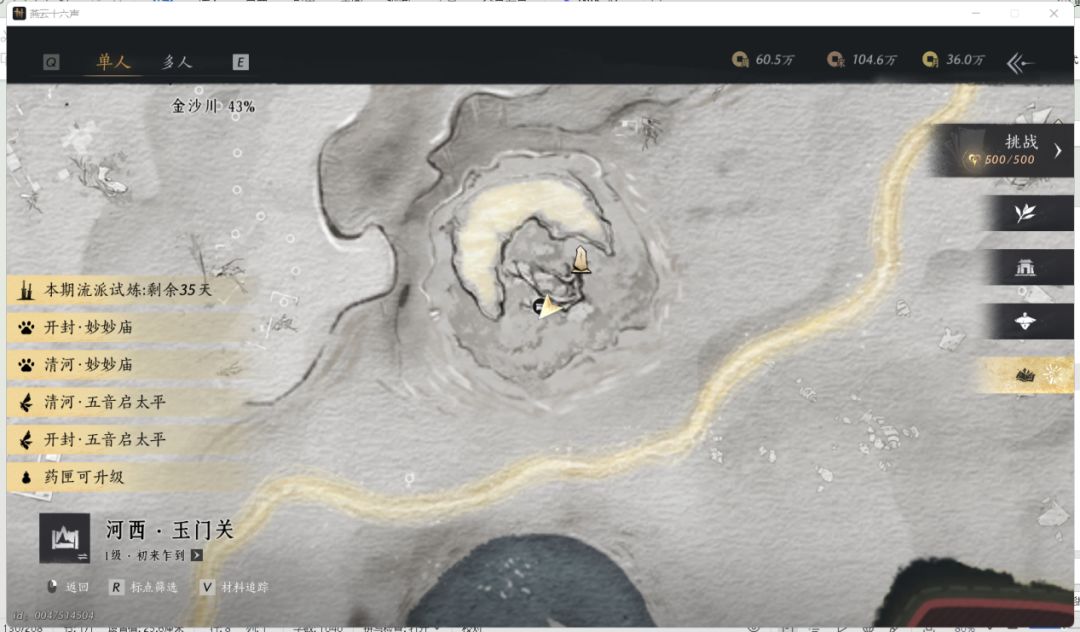
Task: Click the 河西·玉门关 region emblem icon
Action: [x=64, y=538]
